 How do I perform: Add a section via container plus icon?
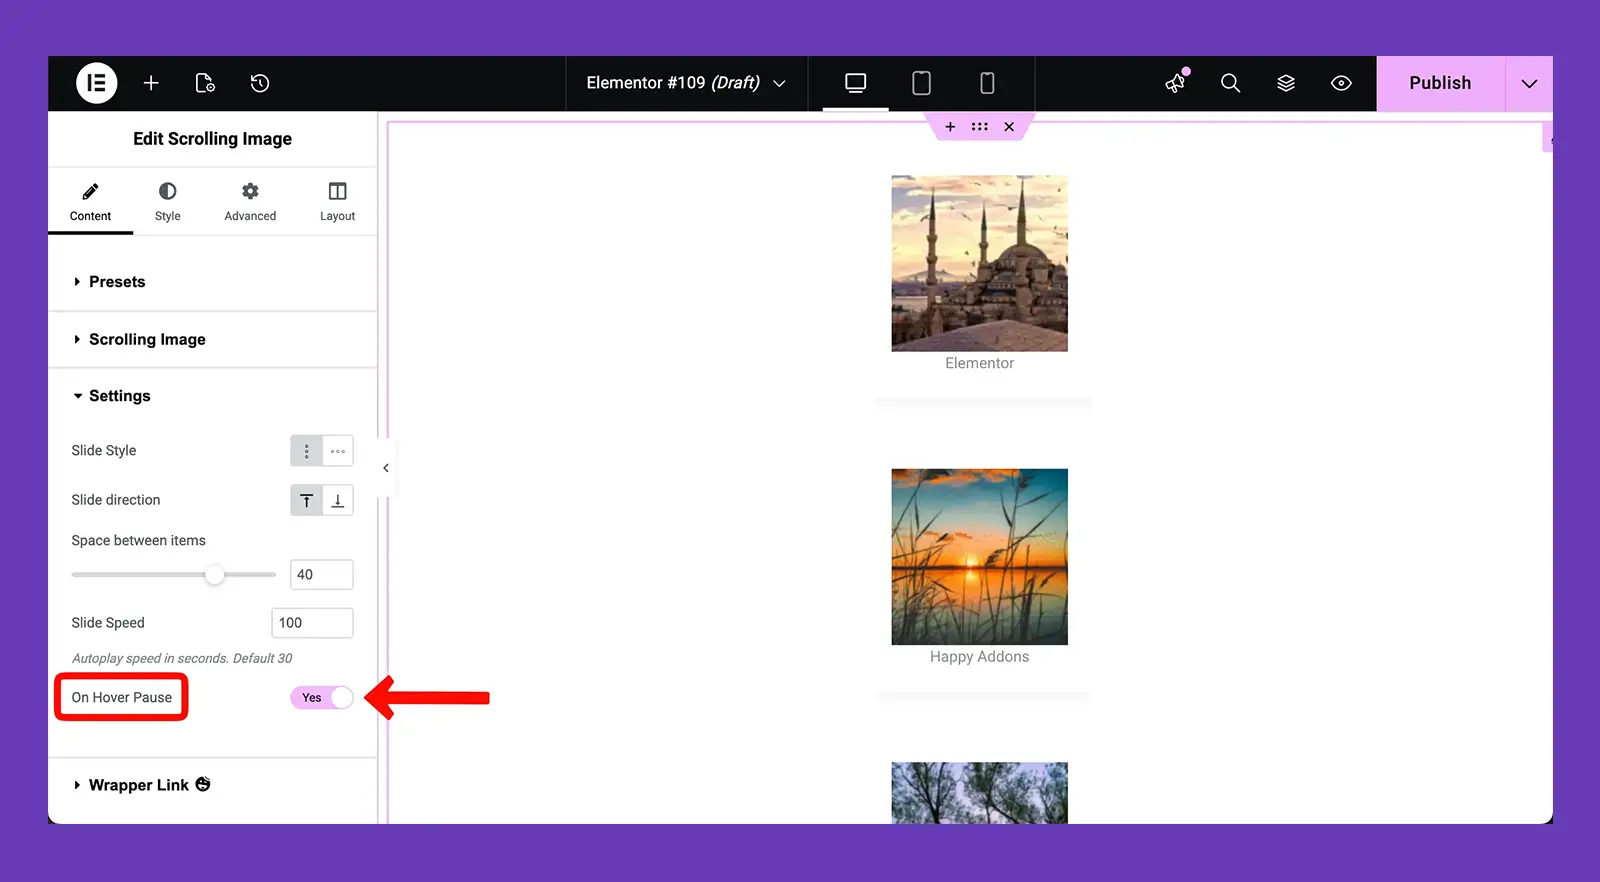tap(950, 127)
